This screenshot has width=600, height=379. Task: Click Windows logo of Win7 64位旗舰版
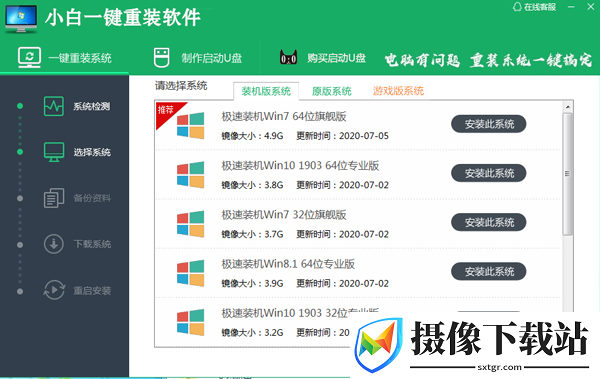point(191,125)
